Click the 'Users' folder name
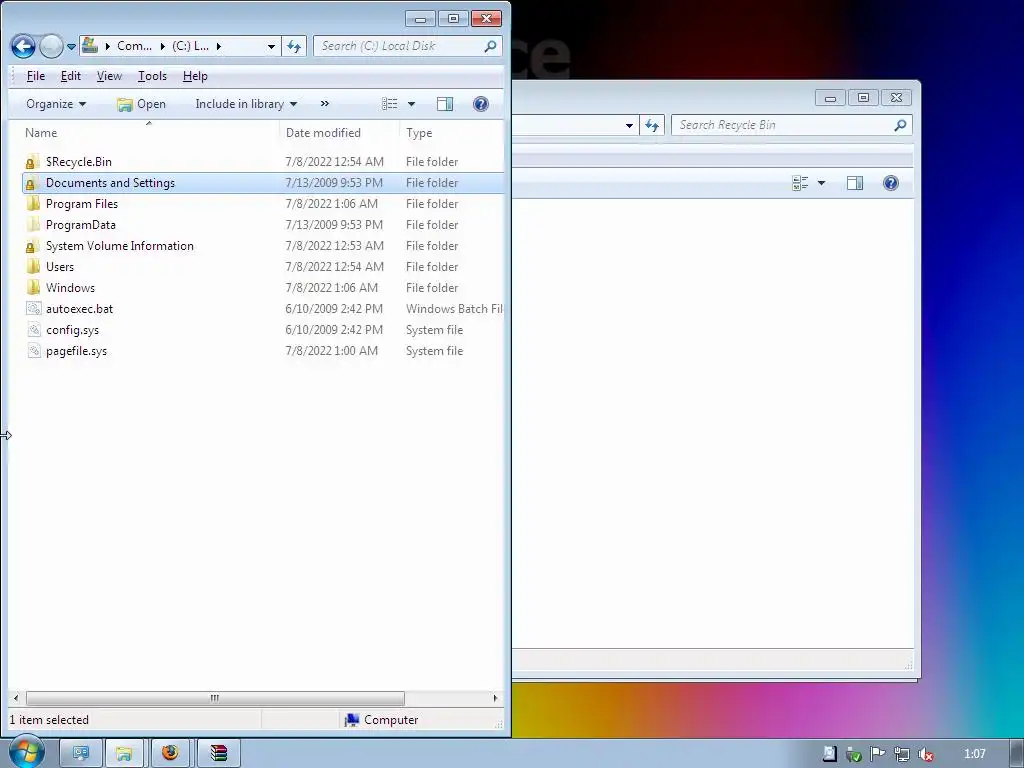Image resolution: width=1024 pixels, height=768 pixels. tap(59, 266)
